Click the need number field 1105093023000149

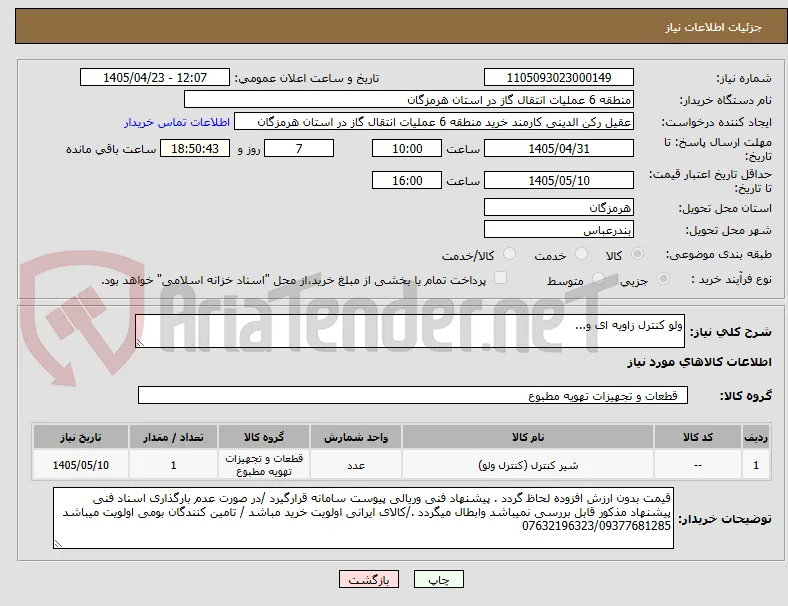click(x=558, y=77)
